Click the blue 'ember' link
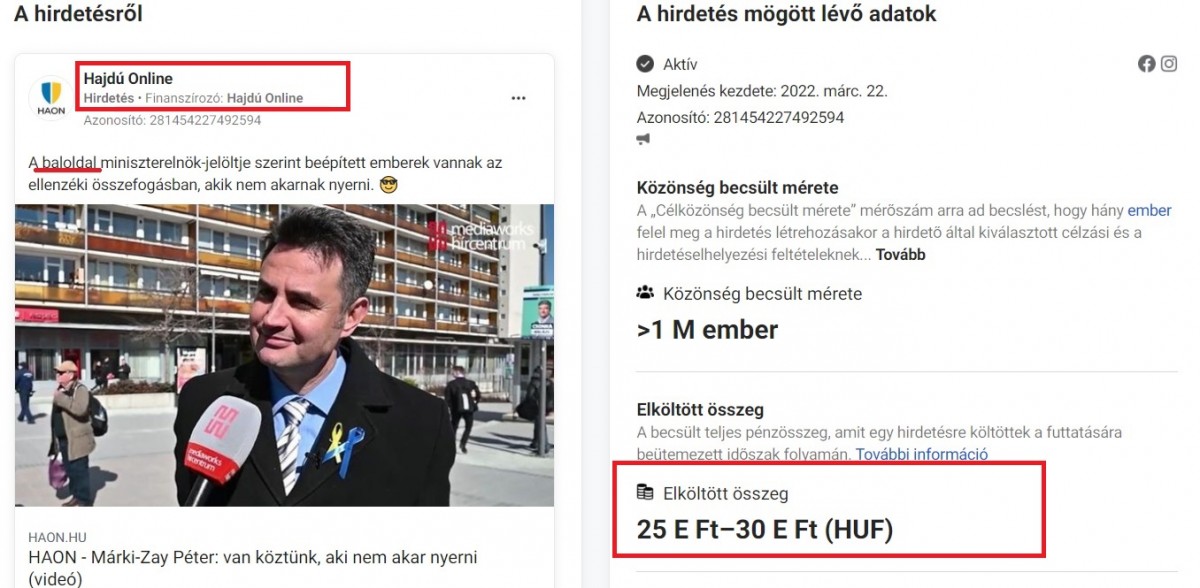Viewport: 1200px width, 588px height. [x=1149, y=211]
